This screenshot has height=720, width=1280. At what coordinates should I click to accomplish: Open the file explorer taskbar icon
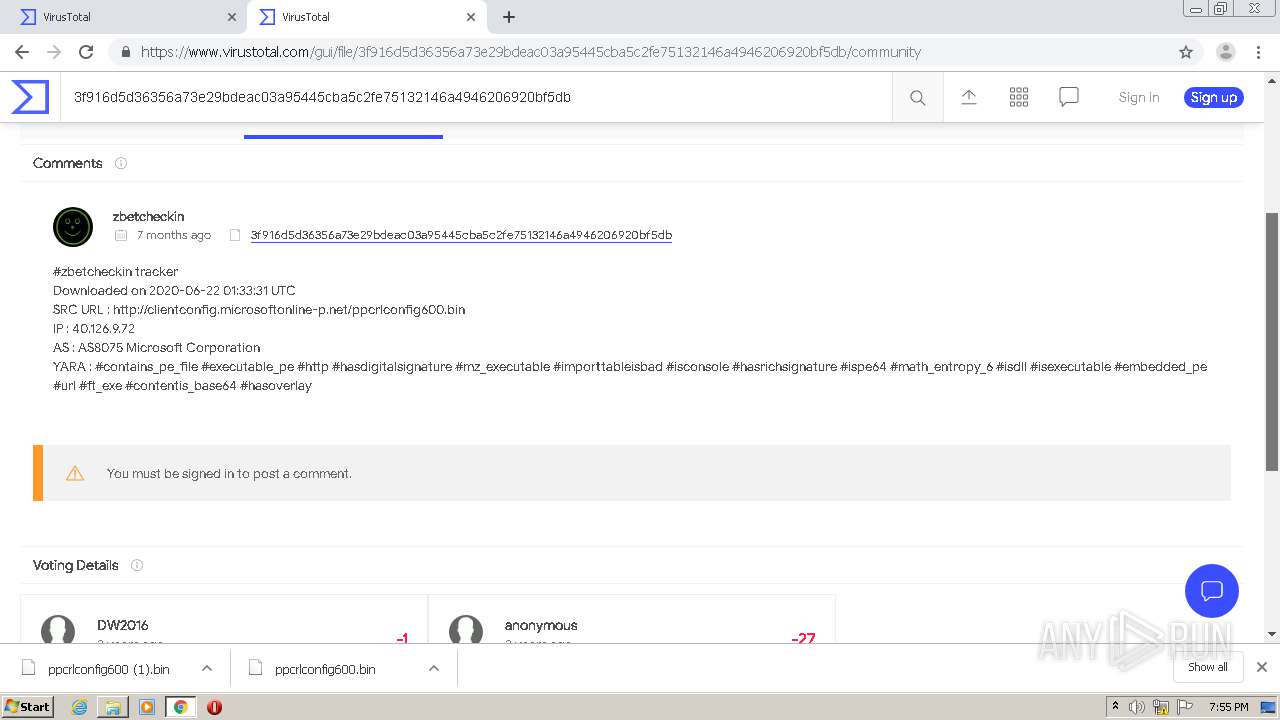pos(113,707)
